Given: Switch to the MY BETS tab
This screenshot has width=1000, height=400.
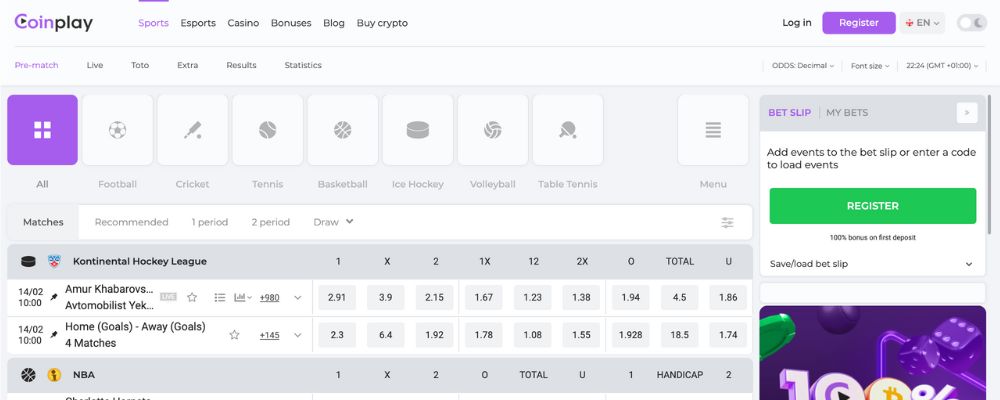Looking at the screenshot, I should [x=847, y=113].
